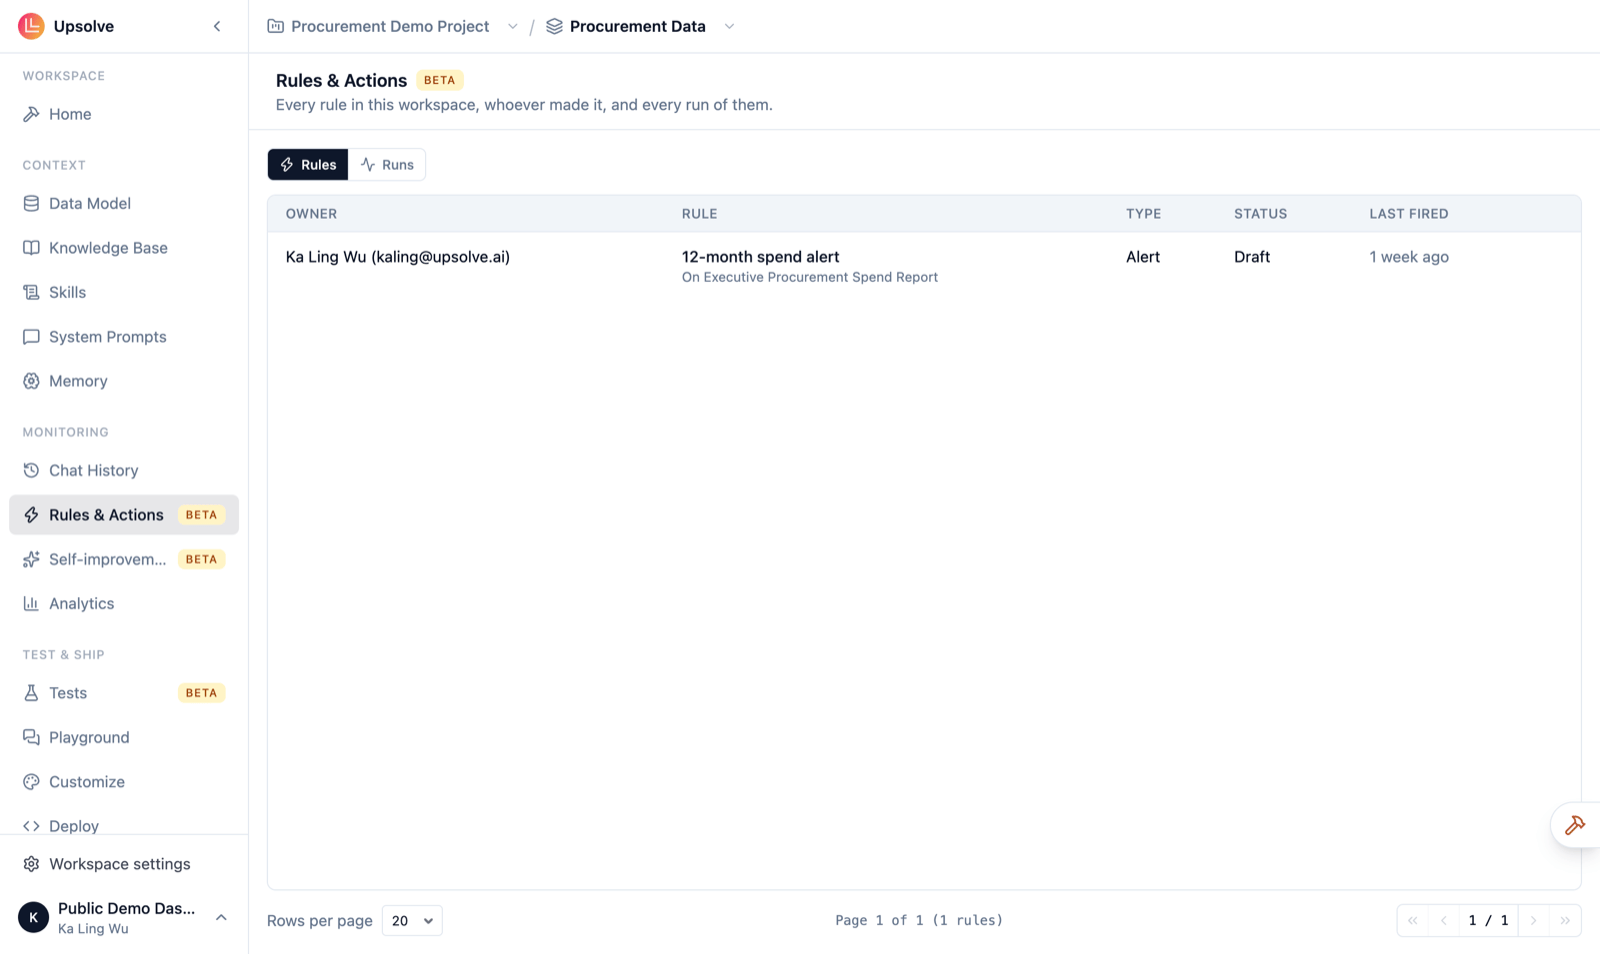Image resolution: width=1600 pixels, height=954 pixels.
Task: Click the Procurement Demo Project breadcrumb text
Action: click(390, 26)
